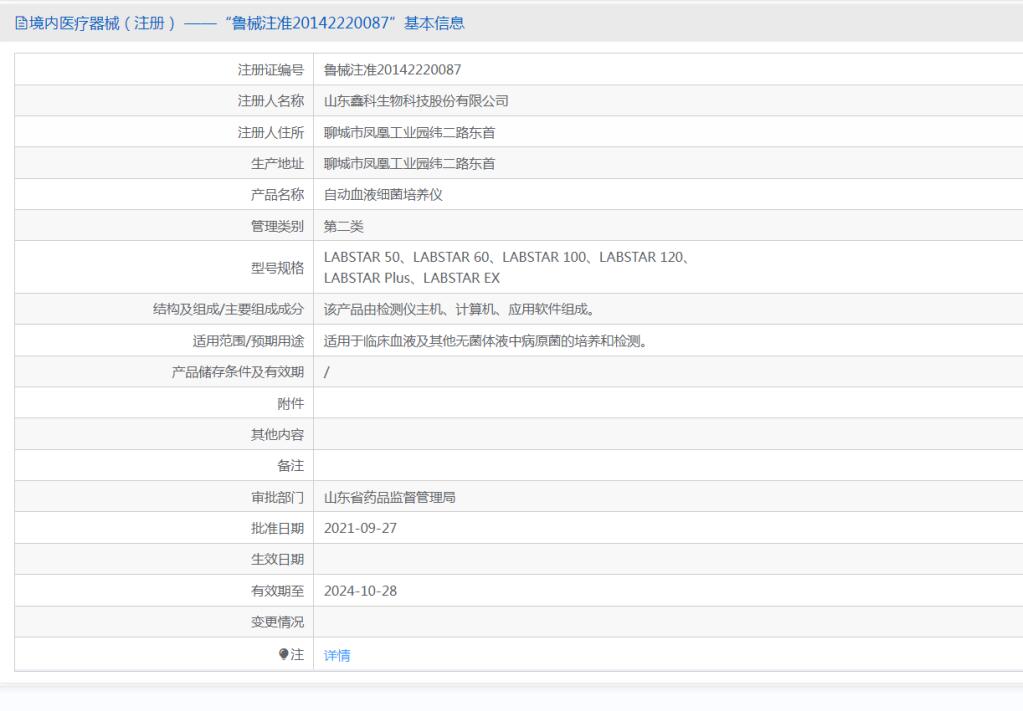Click the info bulb icon beside 注
The height and width of the screenshot is (711, 1023).
point(283,654)
